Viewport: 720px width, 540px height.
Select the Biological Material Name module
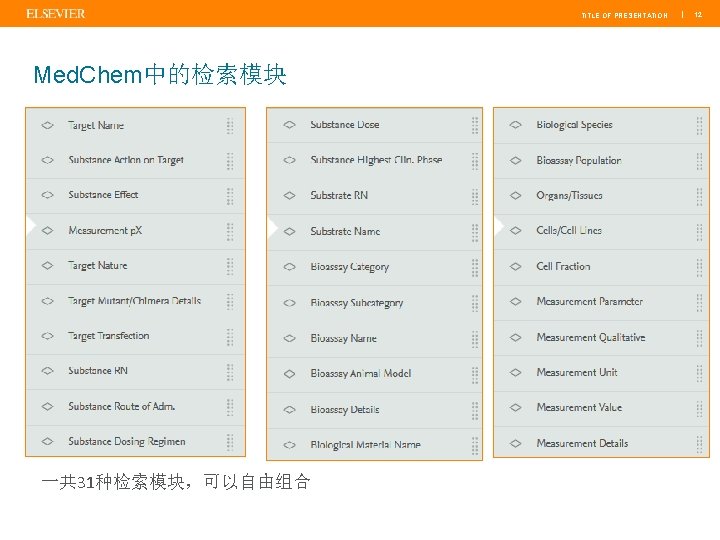(375, 444)
